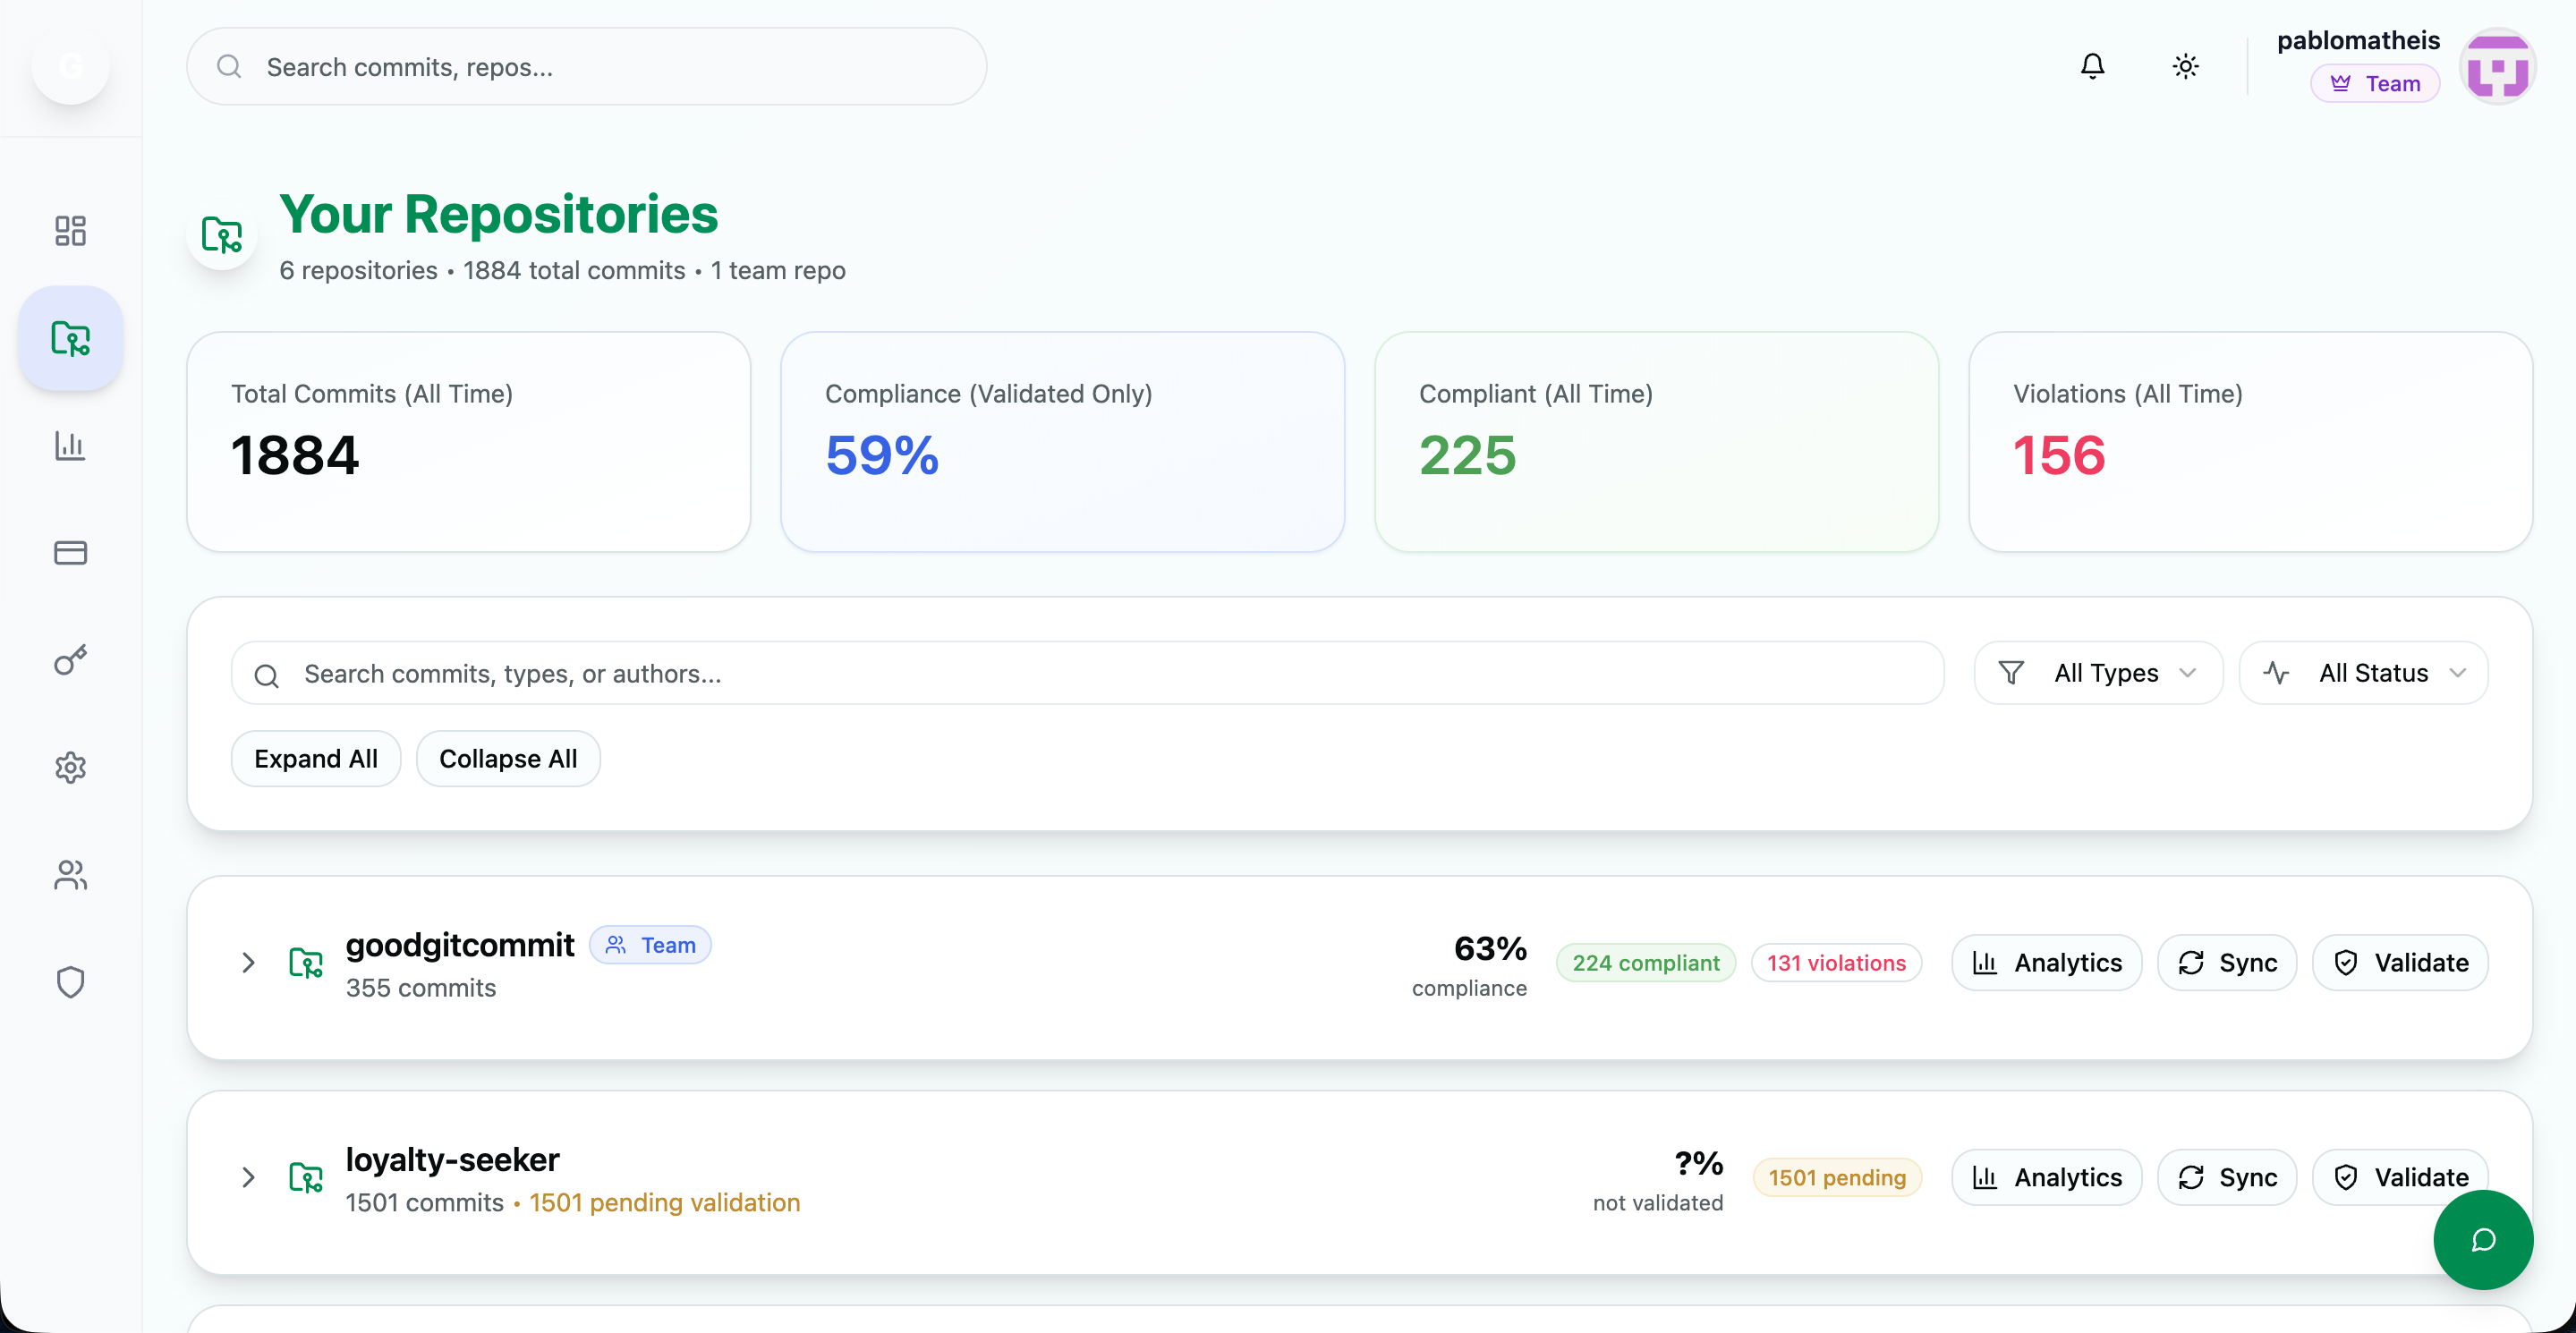Open the shield icon in sidebar

pos(70,982)
